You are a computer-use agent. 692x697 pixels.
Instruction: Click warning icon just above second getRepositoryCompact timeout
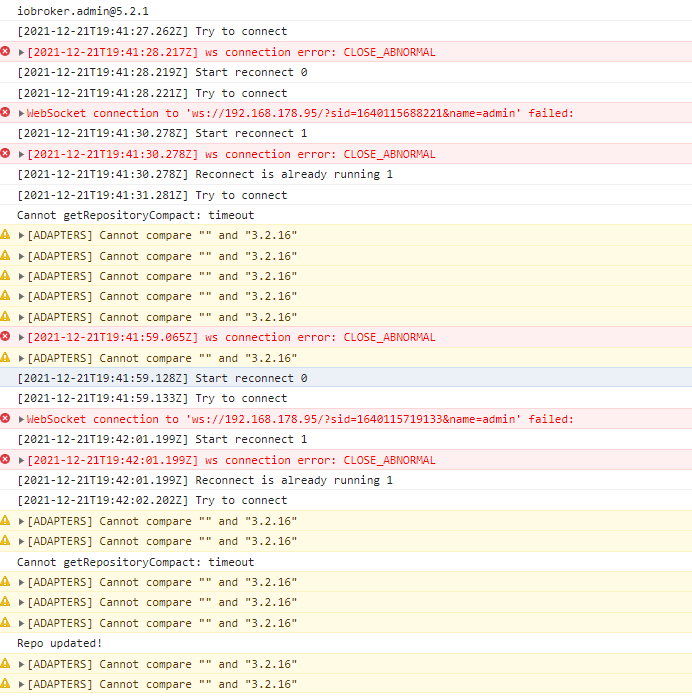5,541
